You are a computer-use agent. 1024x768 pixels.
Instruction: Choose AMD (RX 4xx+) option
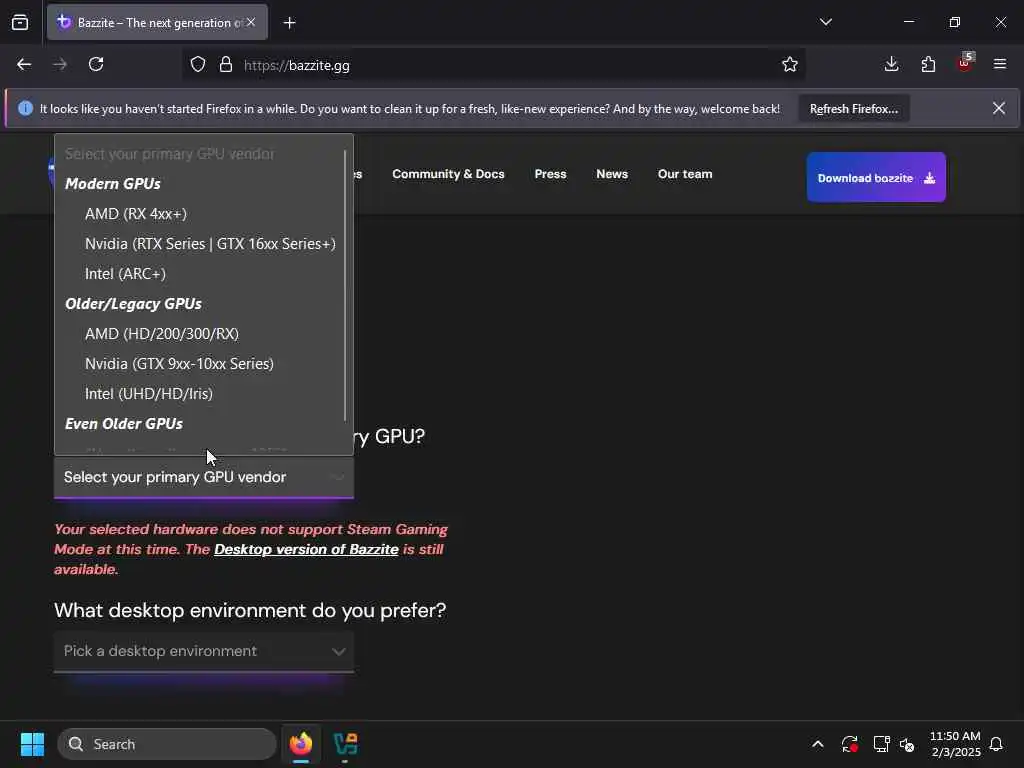(204, 214)
